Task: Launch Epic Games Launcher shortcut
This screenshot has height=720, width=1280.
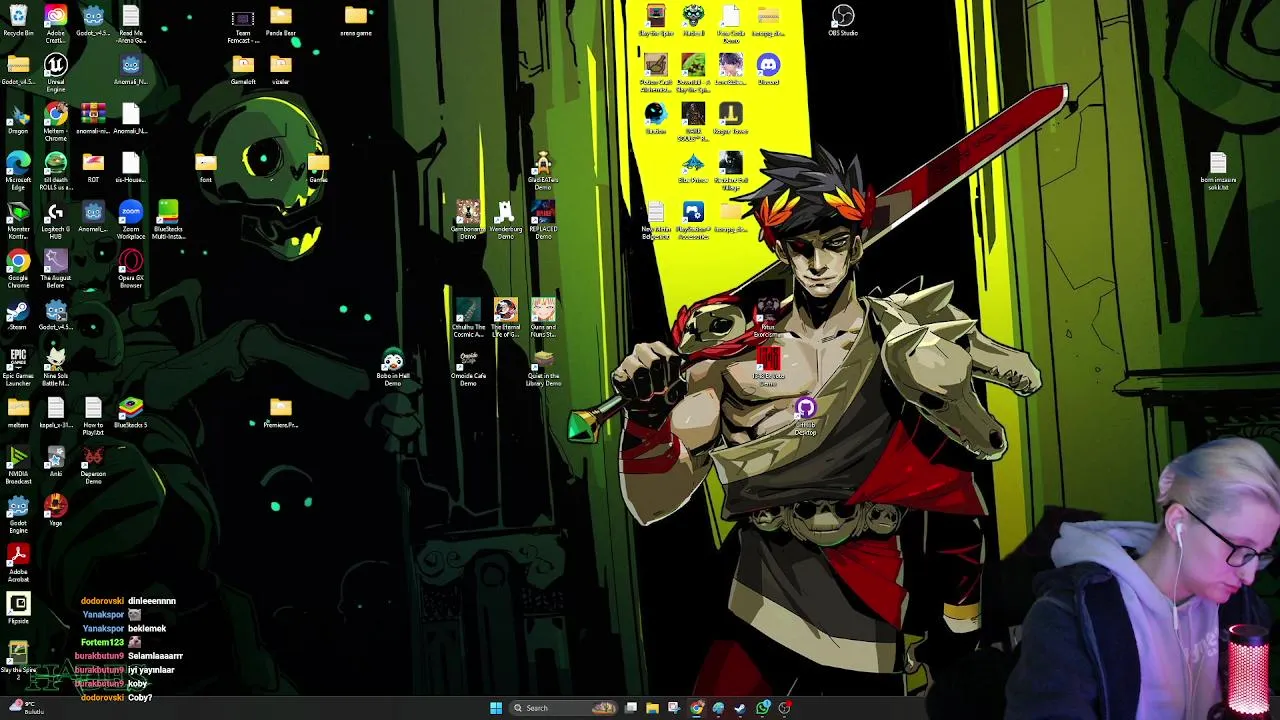Action: [x=18, y=366]
